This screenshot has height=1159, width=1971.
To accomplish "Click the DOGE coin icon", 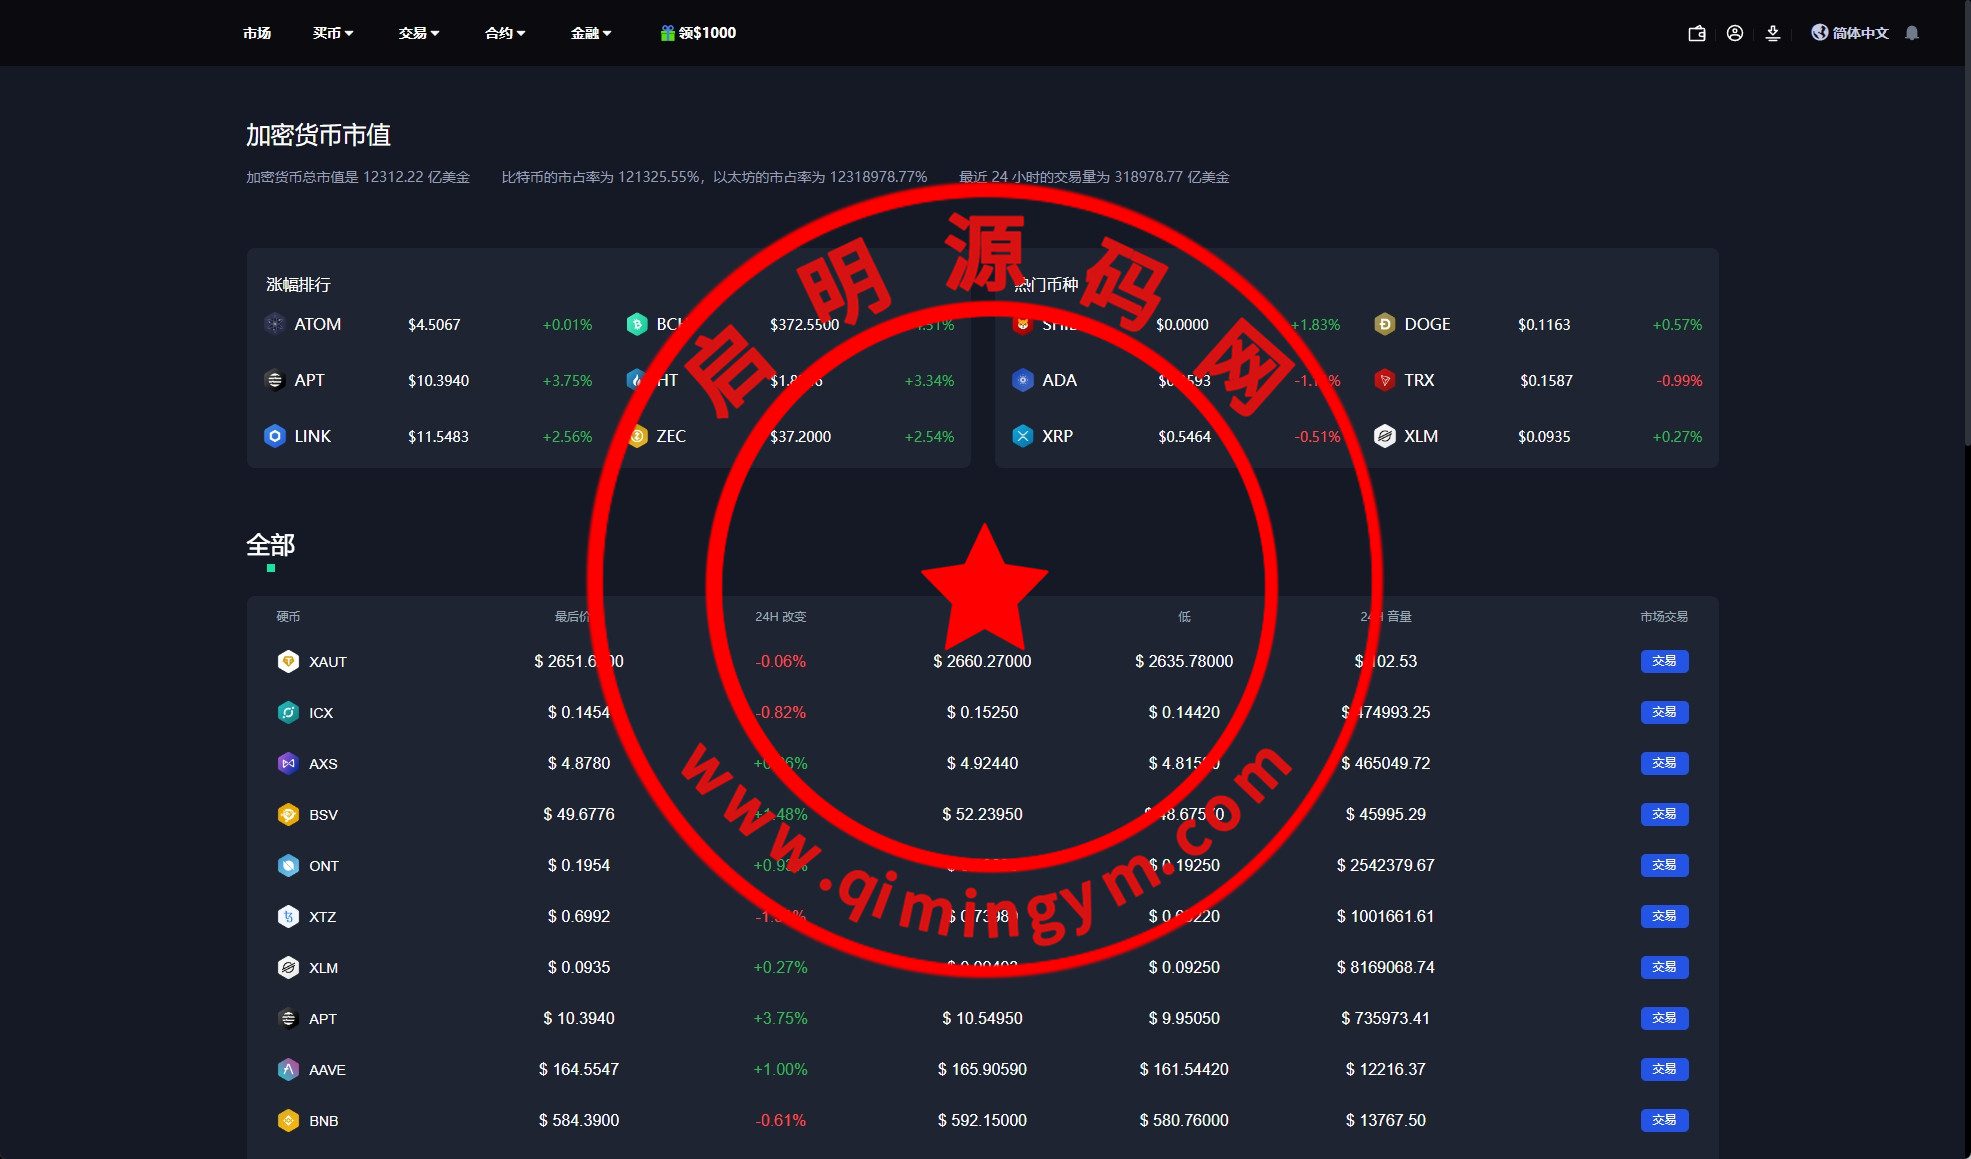I will (x=1384, y=324).
